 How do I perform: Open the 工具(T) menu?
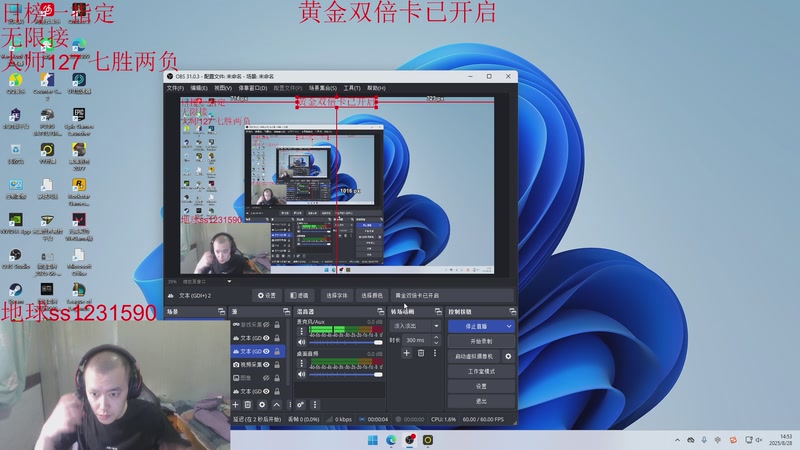click(352, 88)
